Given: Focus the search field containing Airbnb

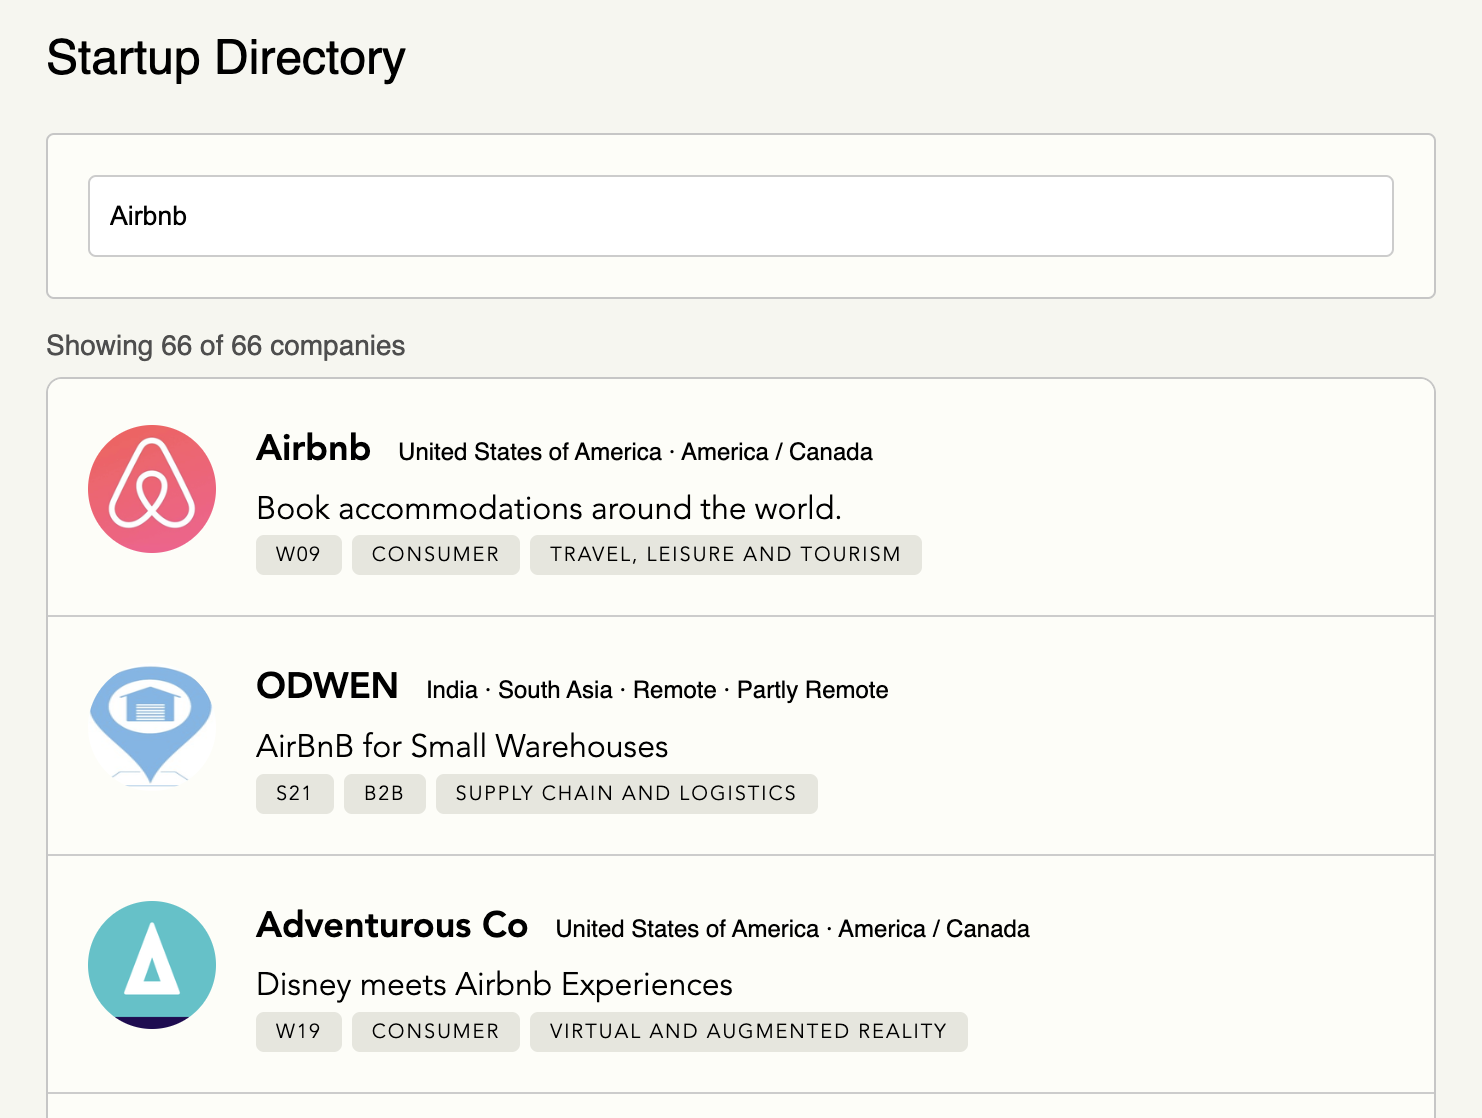Looking at the screenshot, I should 741,216.
